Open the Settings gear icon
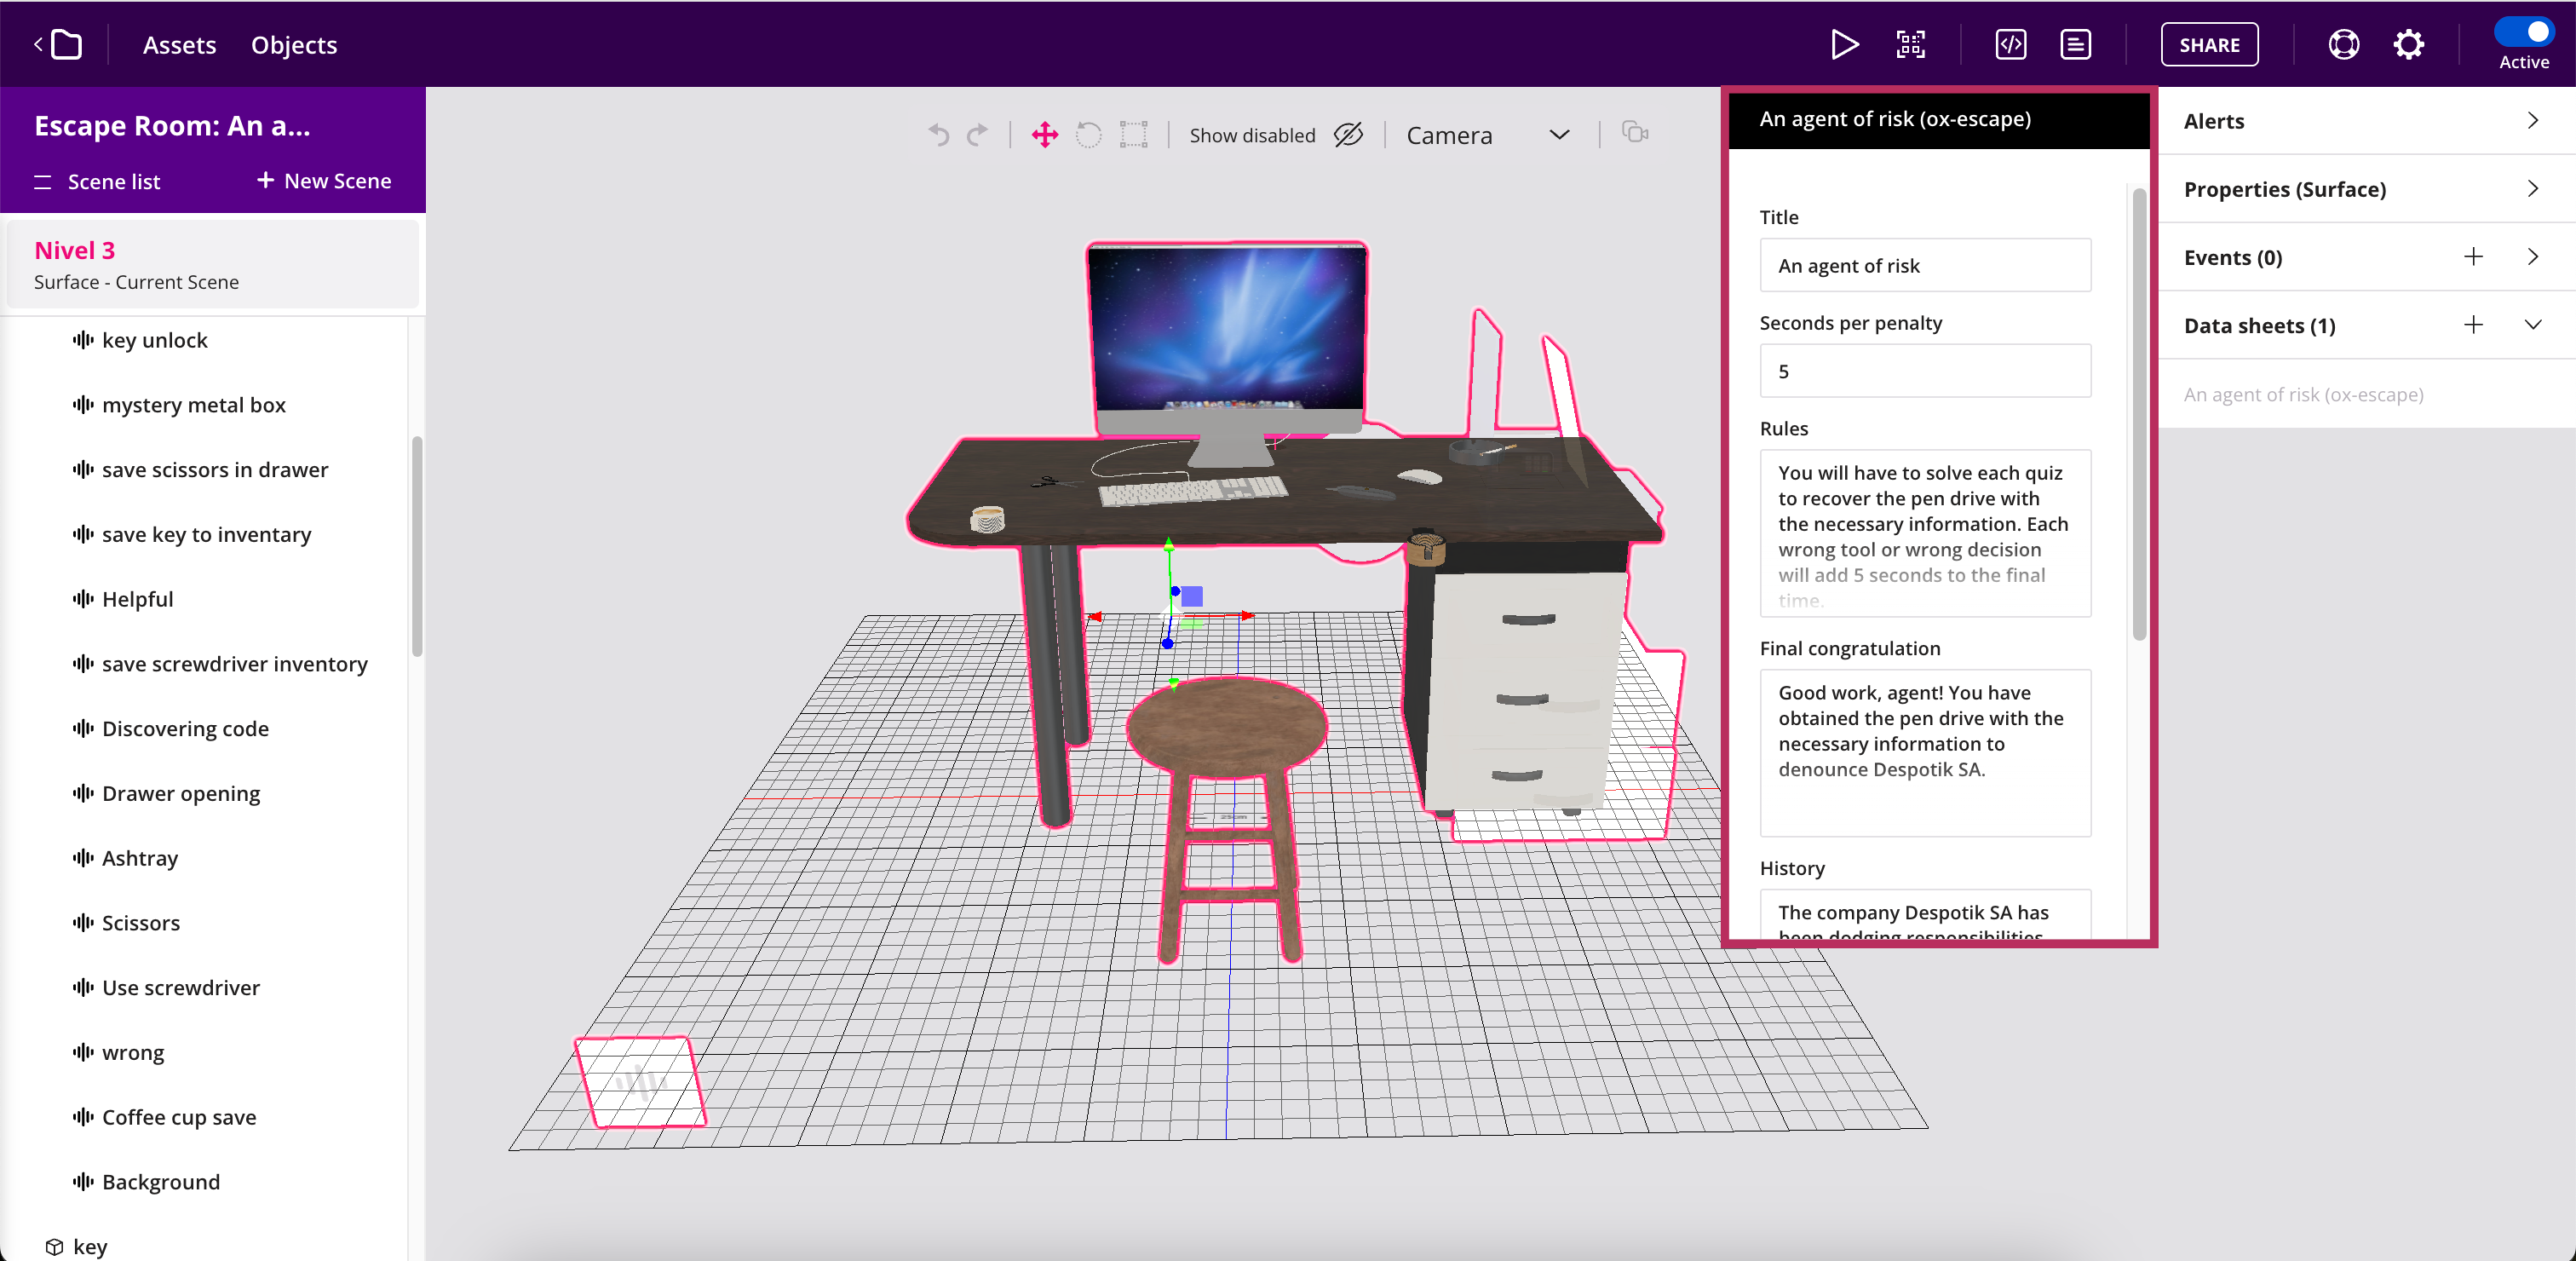The height and width of the screenshot is (1261, 2576). pyautogui.click(x=2408, y=44)
